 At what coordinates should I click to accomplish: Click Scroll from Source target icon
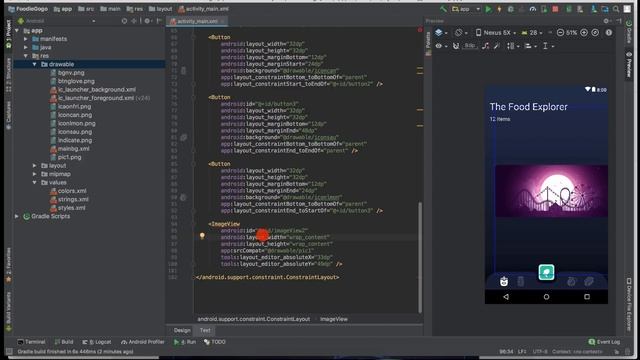tap(124, 21)
